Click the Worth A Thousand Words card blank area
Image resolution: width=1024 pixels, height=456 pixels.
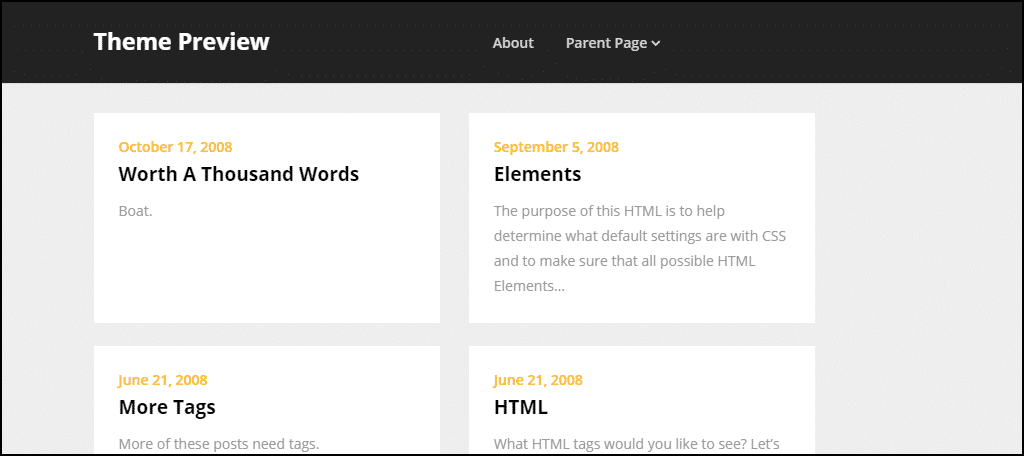(266, 274)
